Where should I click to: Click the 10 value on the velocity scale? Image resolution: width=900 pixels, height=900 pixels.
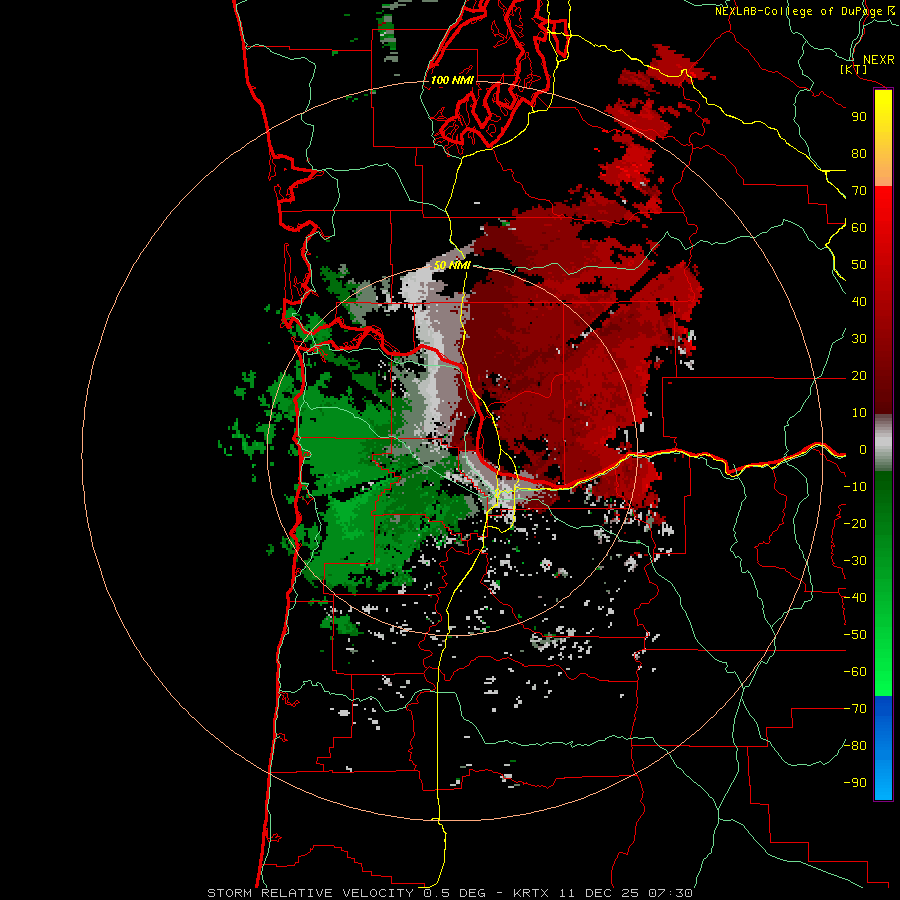click(x=859, y=413)
